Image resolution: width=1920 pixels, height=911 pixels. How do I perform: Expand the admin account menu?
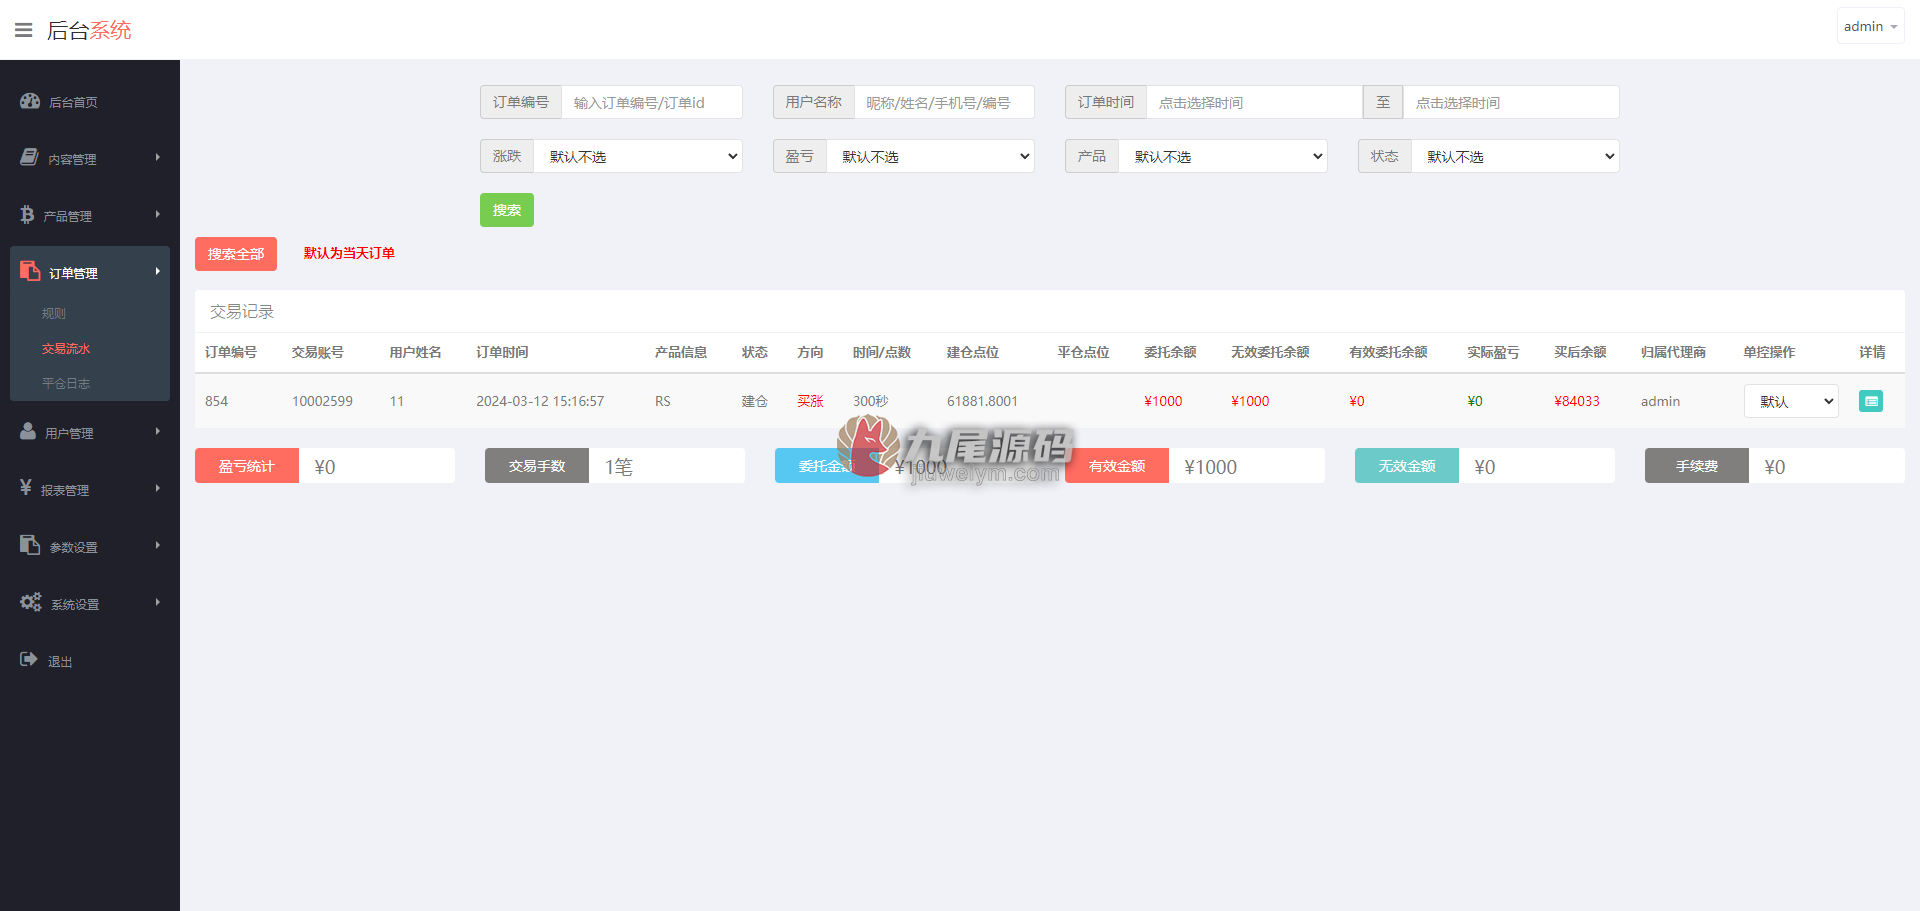[1870, 26]
